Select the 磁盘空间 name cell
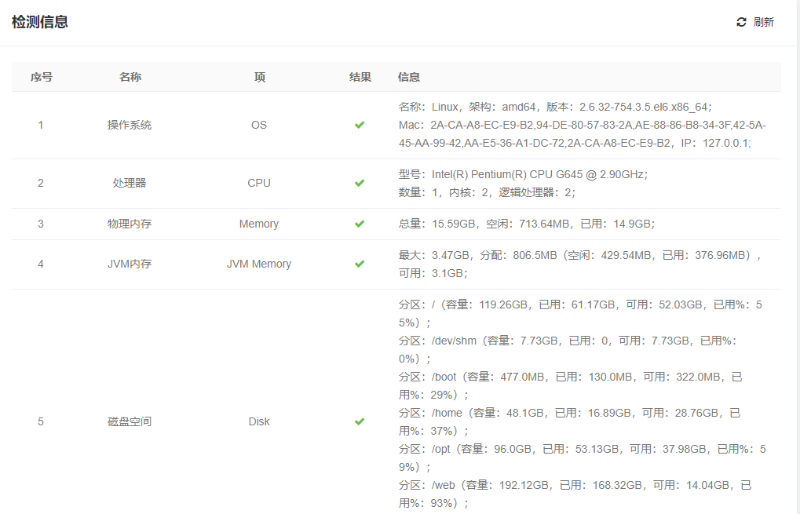Viewport: 800px width, 514px height. [130, 422]
